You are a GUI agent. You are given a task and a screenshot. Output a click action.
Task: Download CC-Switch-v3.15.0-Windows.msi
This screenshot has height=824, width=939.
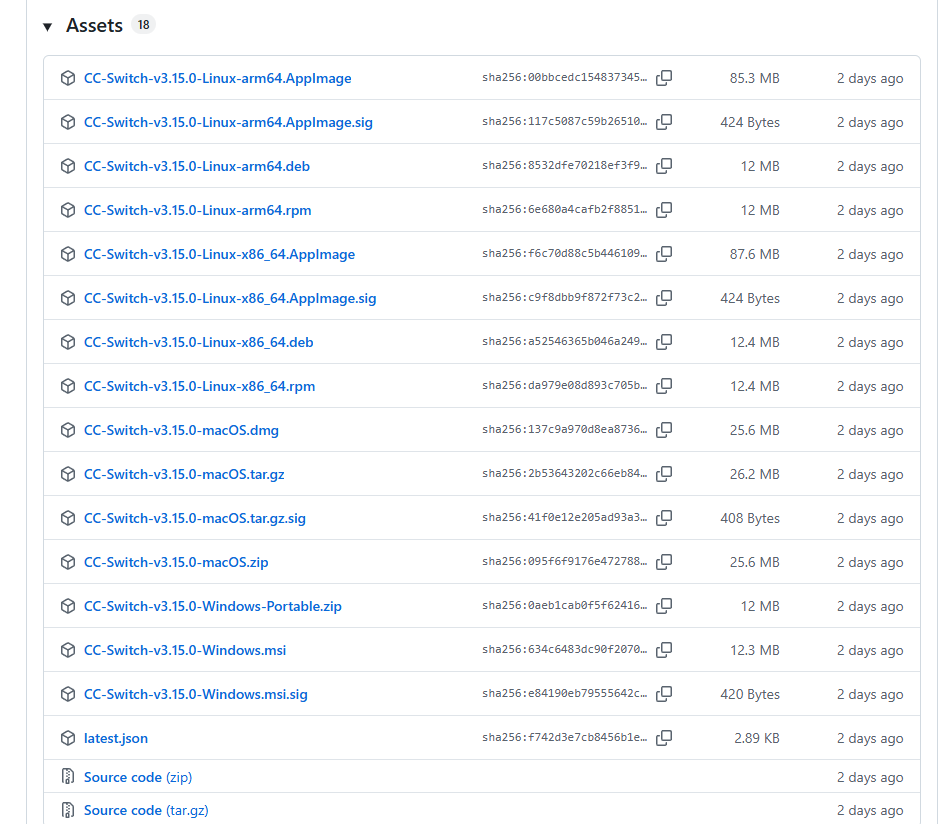[185, 650]
